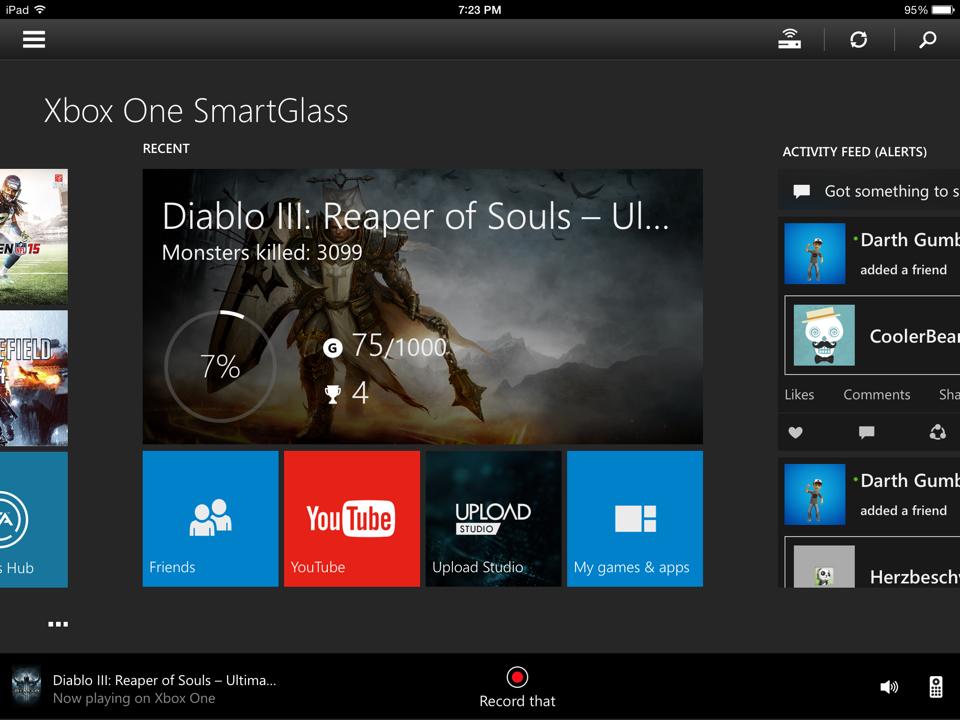The height and width of the screenshot is (720, 960).
Task: Share CoolerBear's post via share icon
Action: tap(937, 432)
